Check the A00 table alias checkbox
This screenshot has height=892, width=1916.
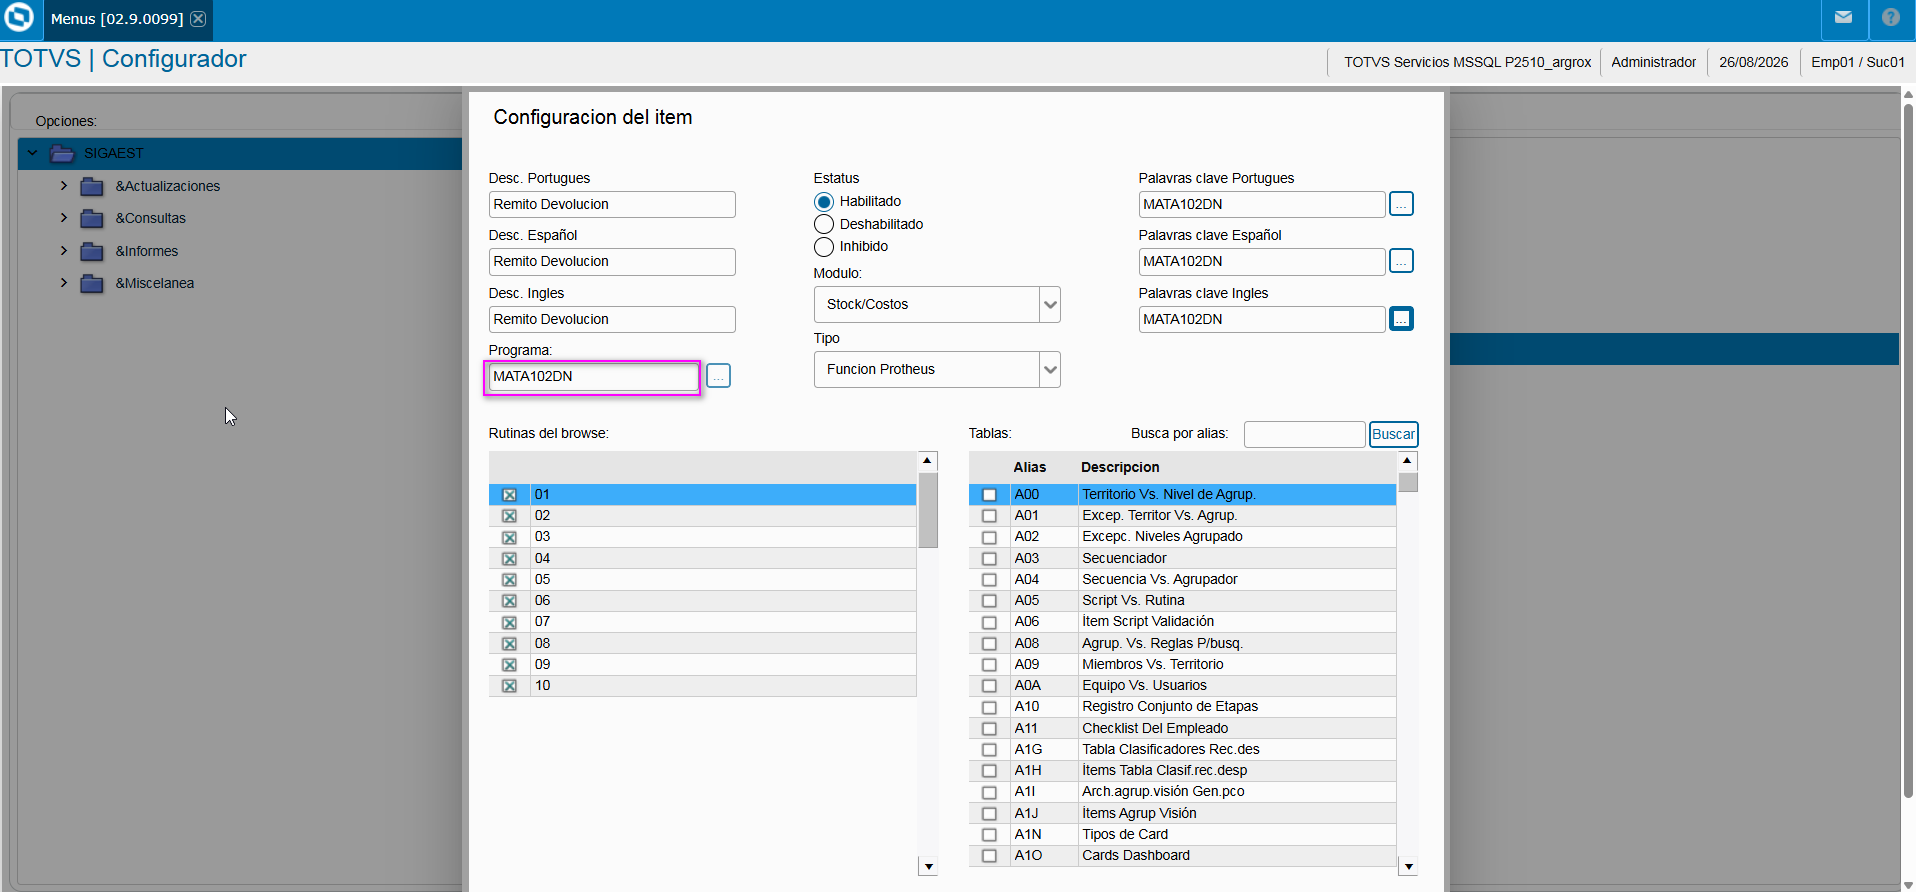(x=989, y=495)
